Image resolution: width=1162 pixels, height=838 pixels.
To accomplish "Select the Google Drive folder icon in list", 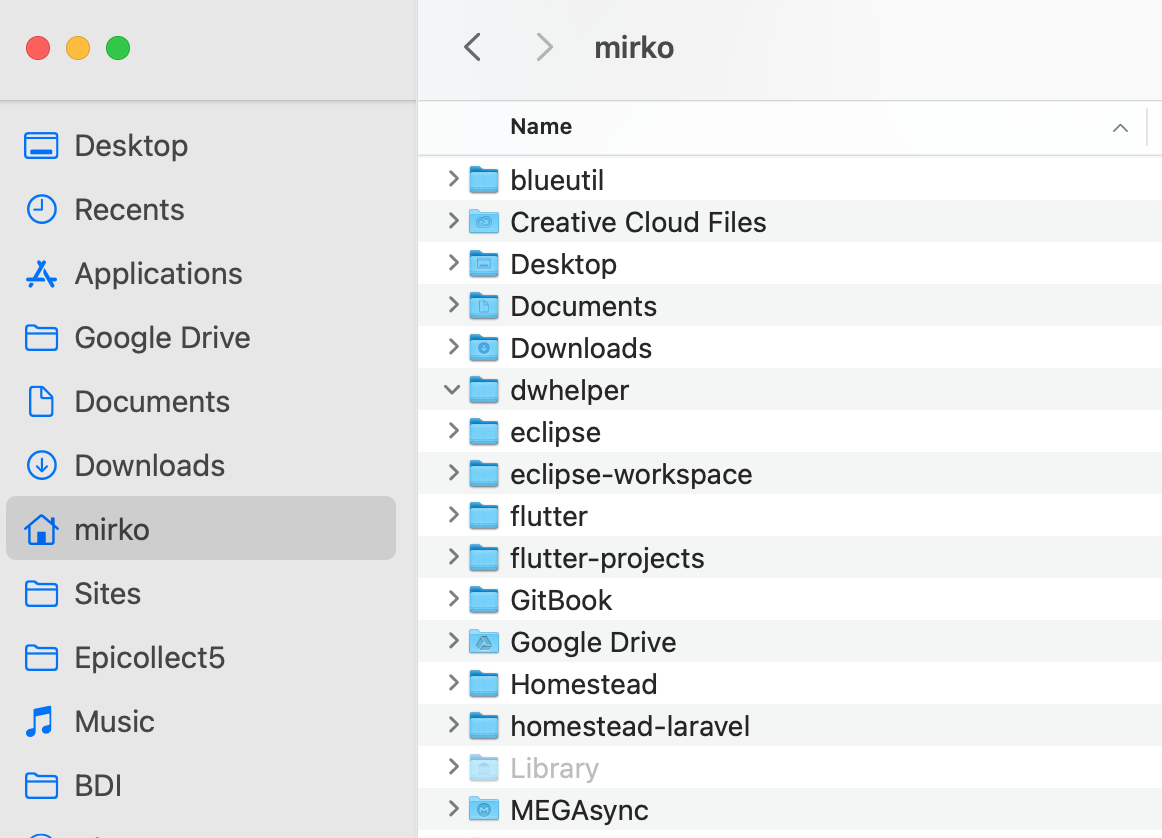I will click(x=484, y=642).
